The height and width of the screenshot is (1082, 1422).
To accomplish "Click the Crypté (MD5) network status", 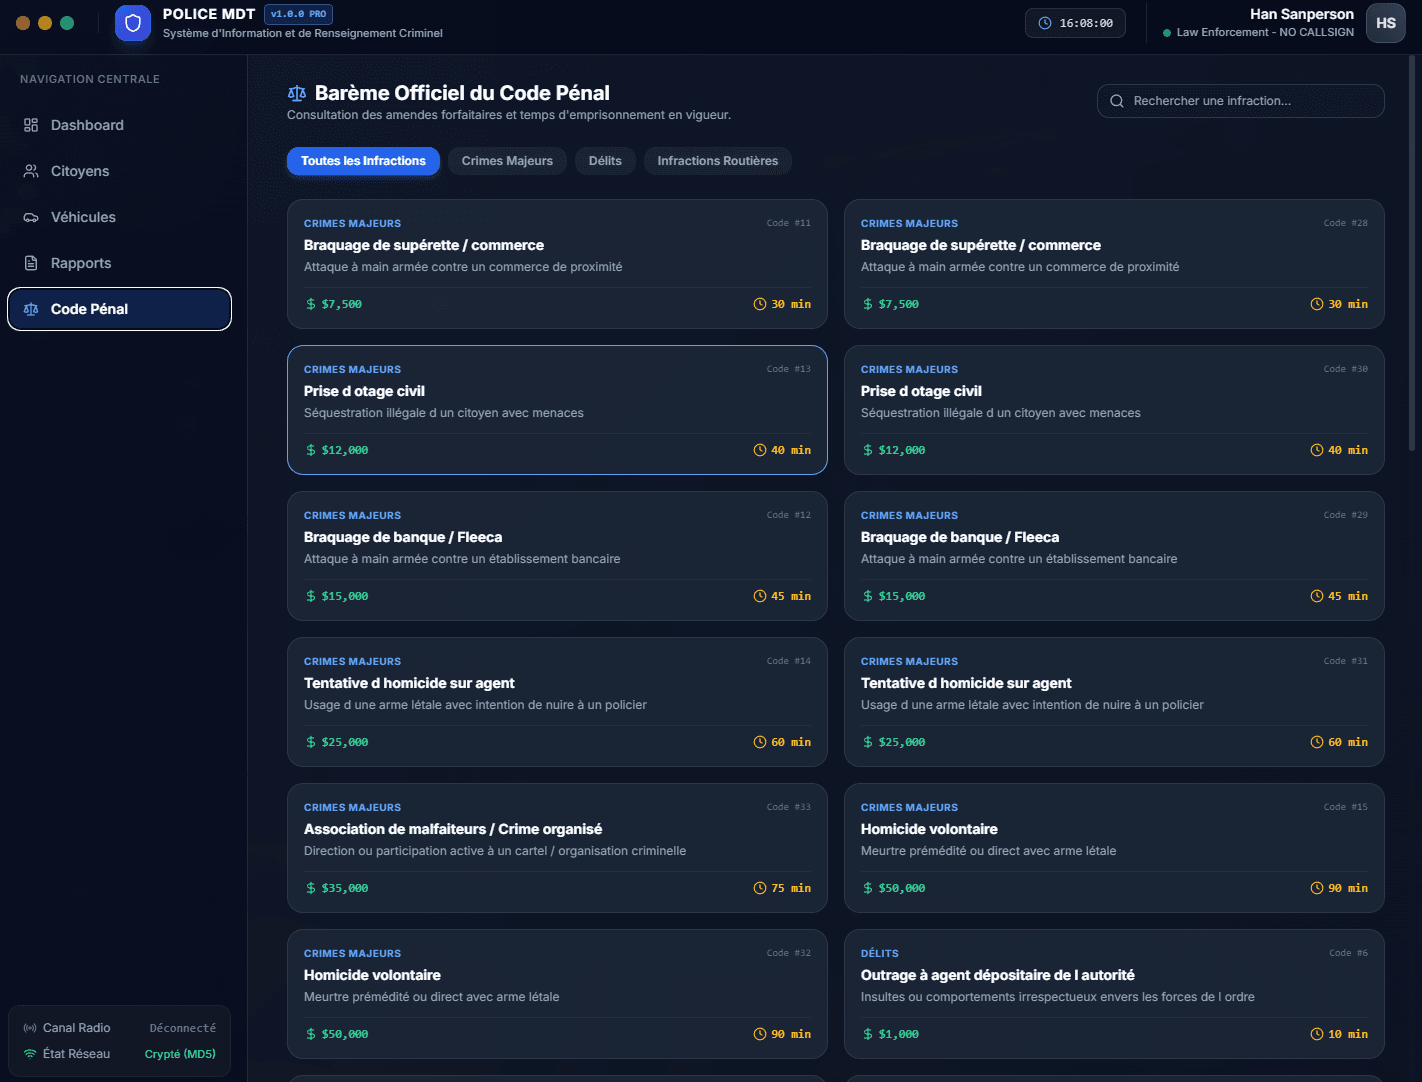I will point(180,1054).
